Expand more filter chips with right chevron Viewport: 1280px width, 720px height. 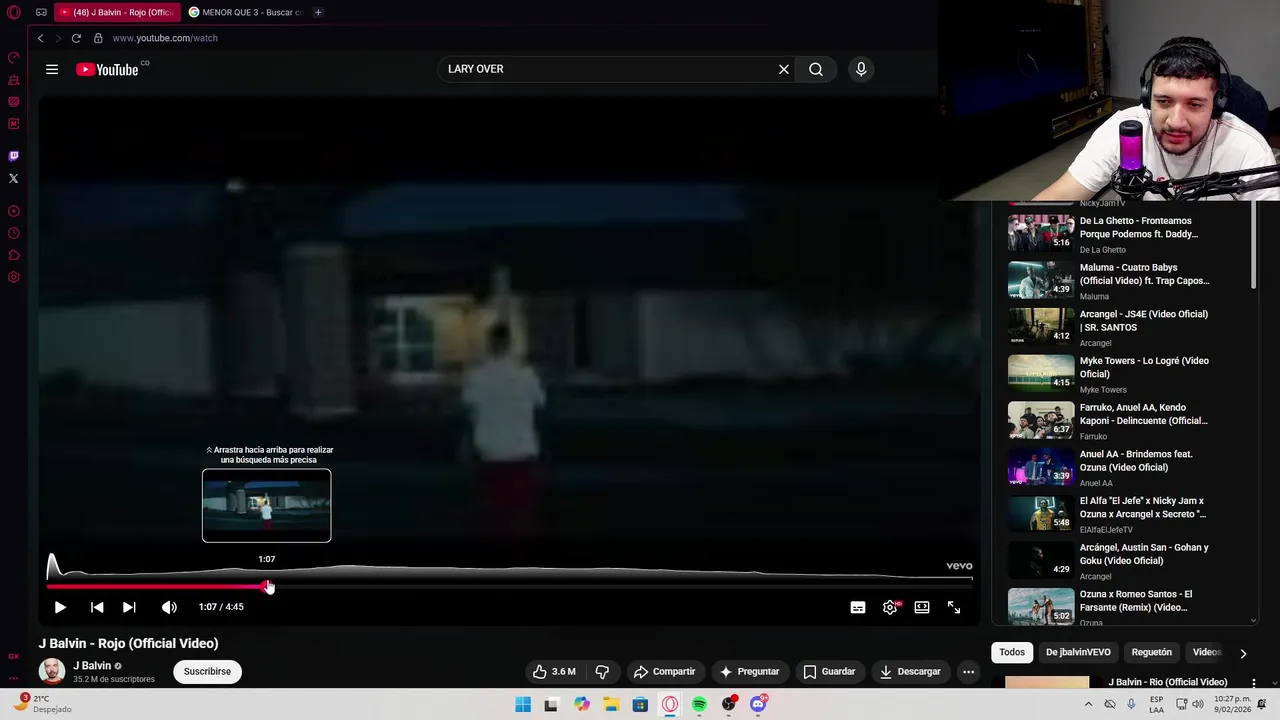(1243, 653)
